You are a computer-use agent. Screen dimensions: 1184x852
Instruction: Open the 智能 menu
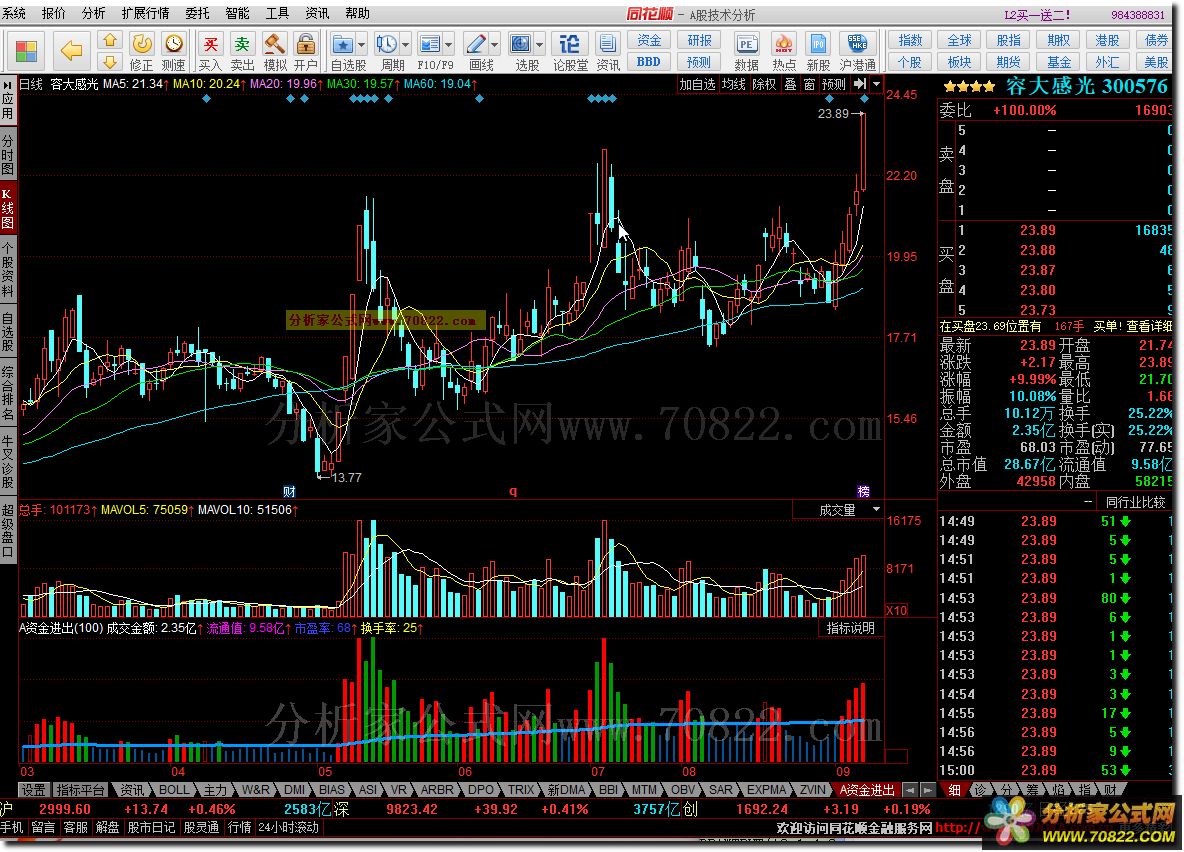tap(237, 14)
